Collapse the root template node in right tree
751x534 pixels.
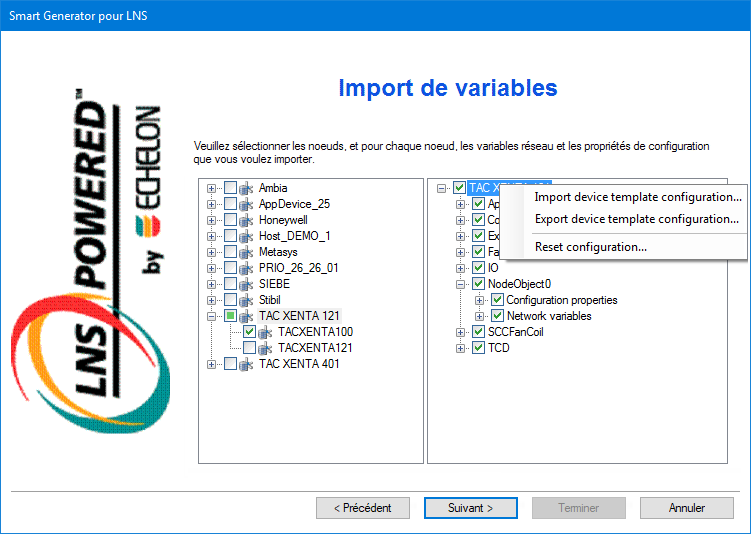(x=441, y=189)
